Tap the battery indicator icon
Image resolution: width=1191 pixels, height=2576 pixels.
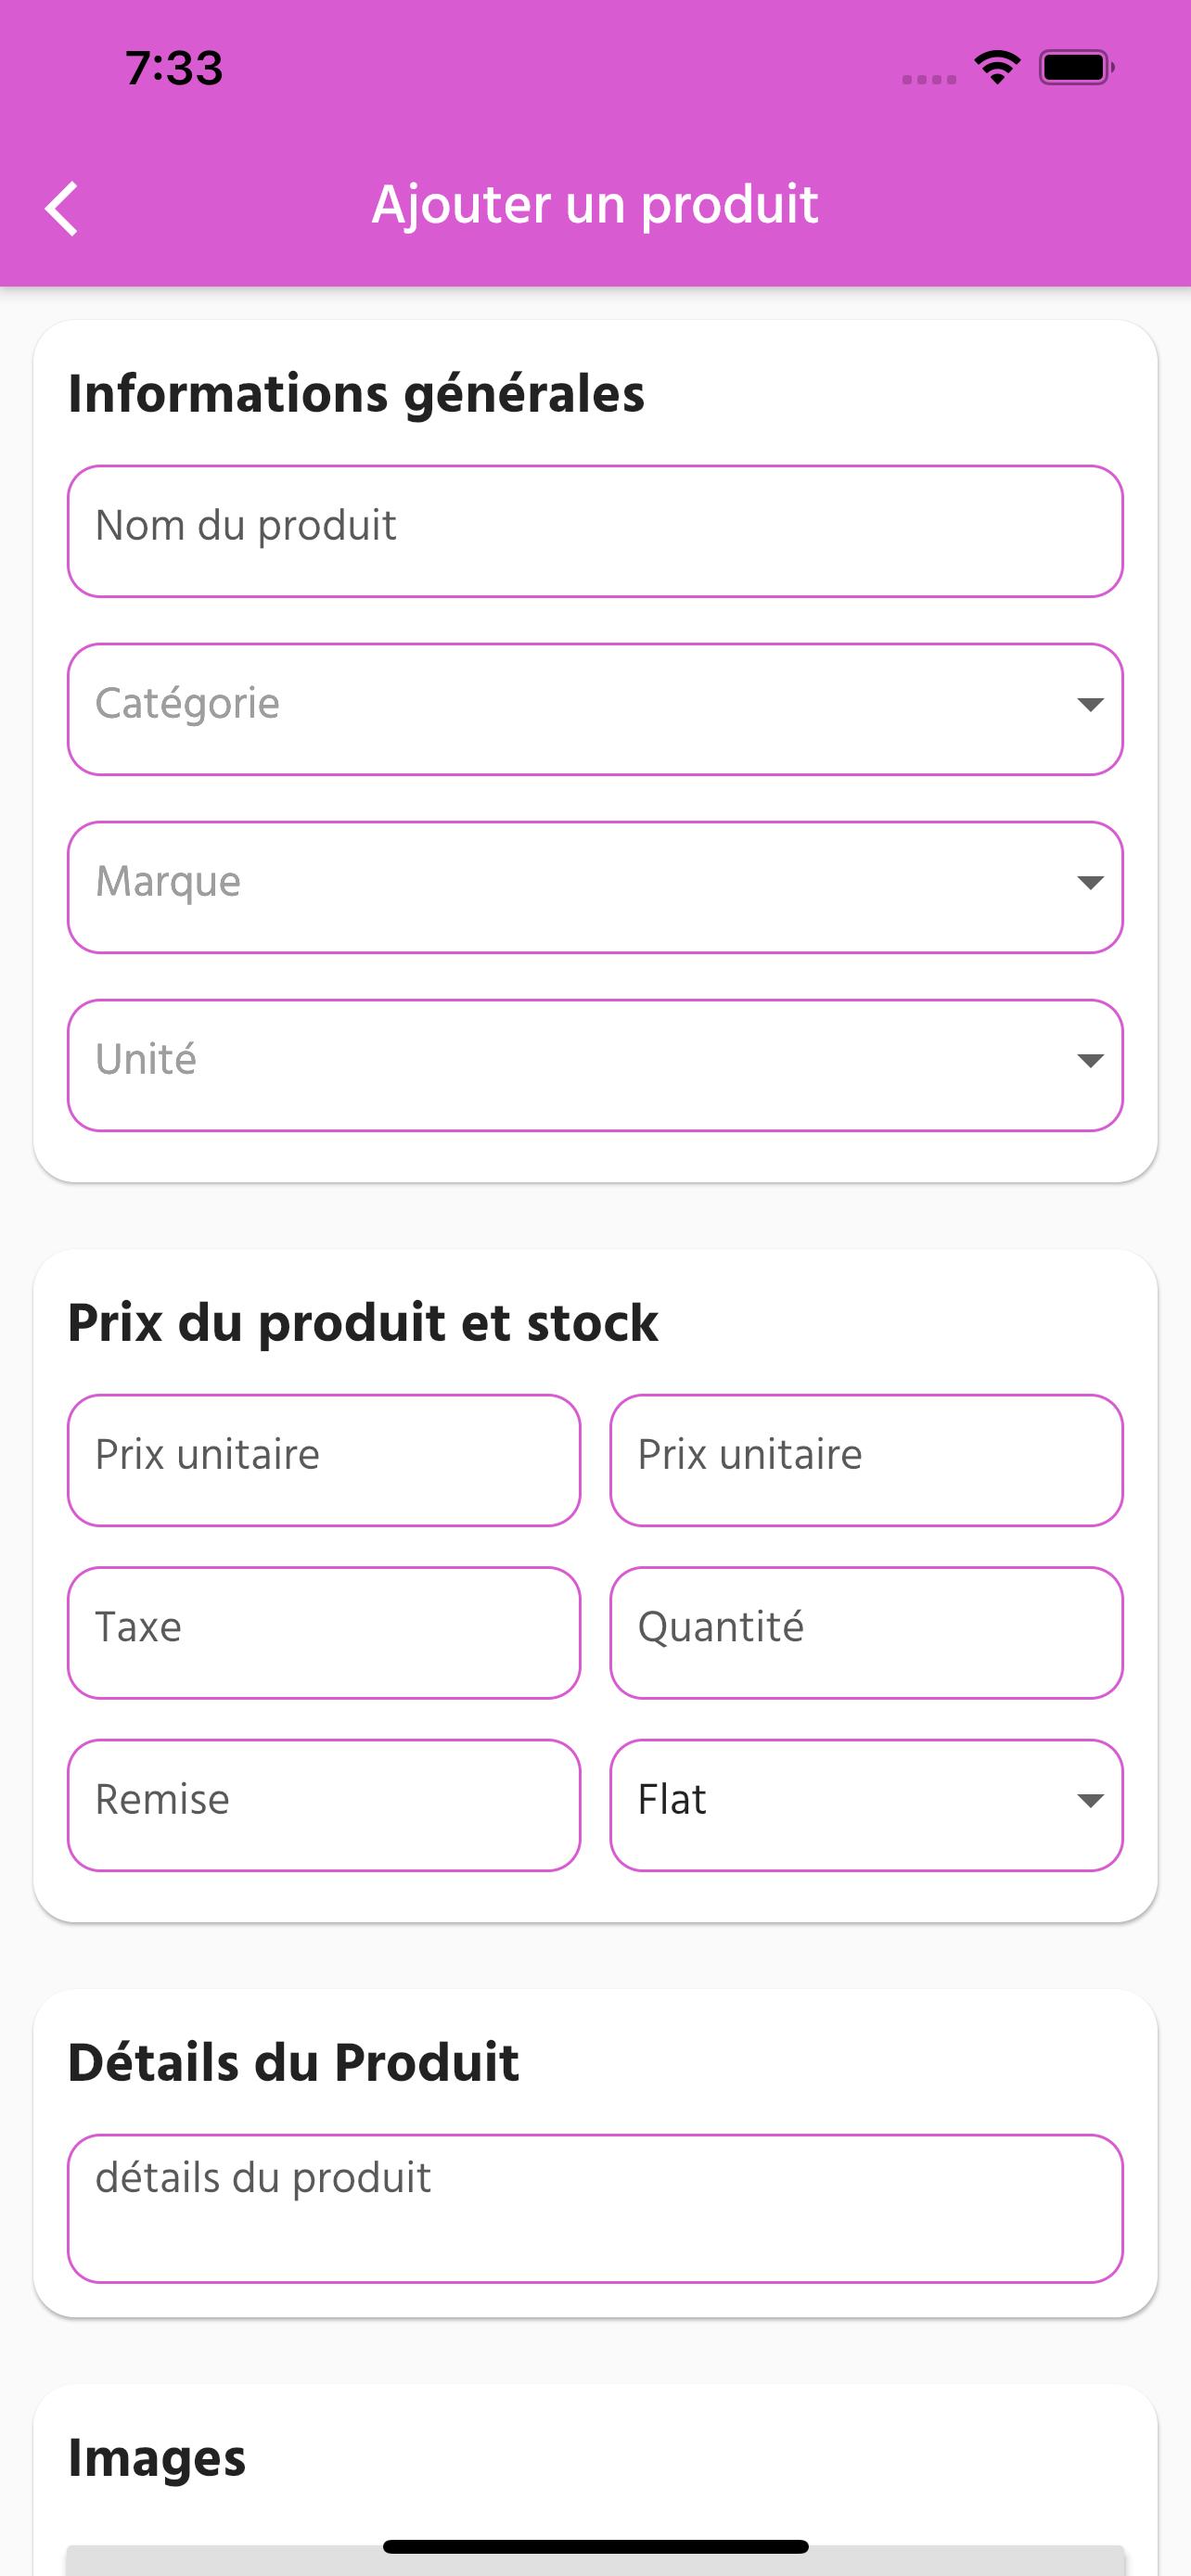[x=1076, y=68]
